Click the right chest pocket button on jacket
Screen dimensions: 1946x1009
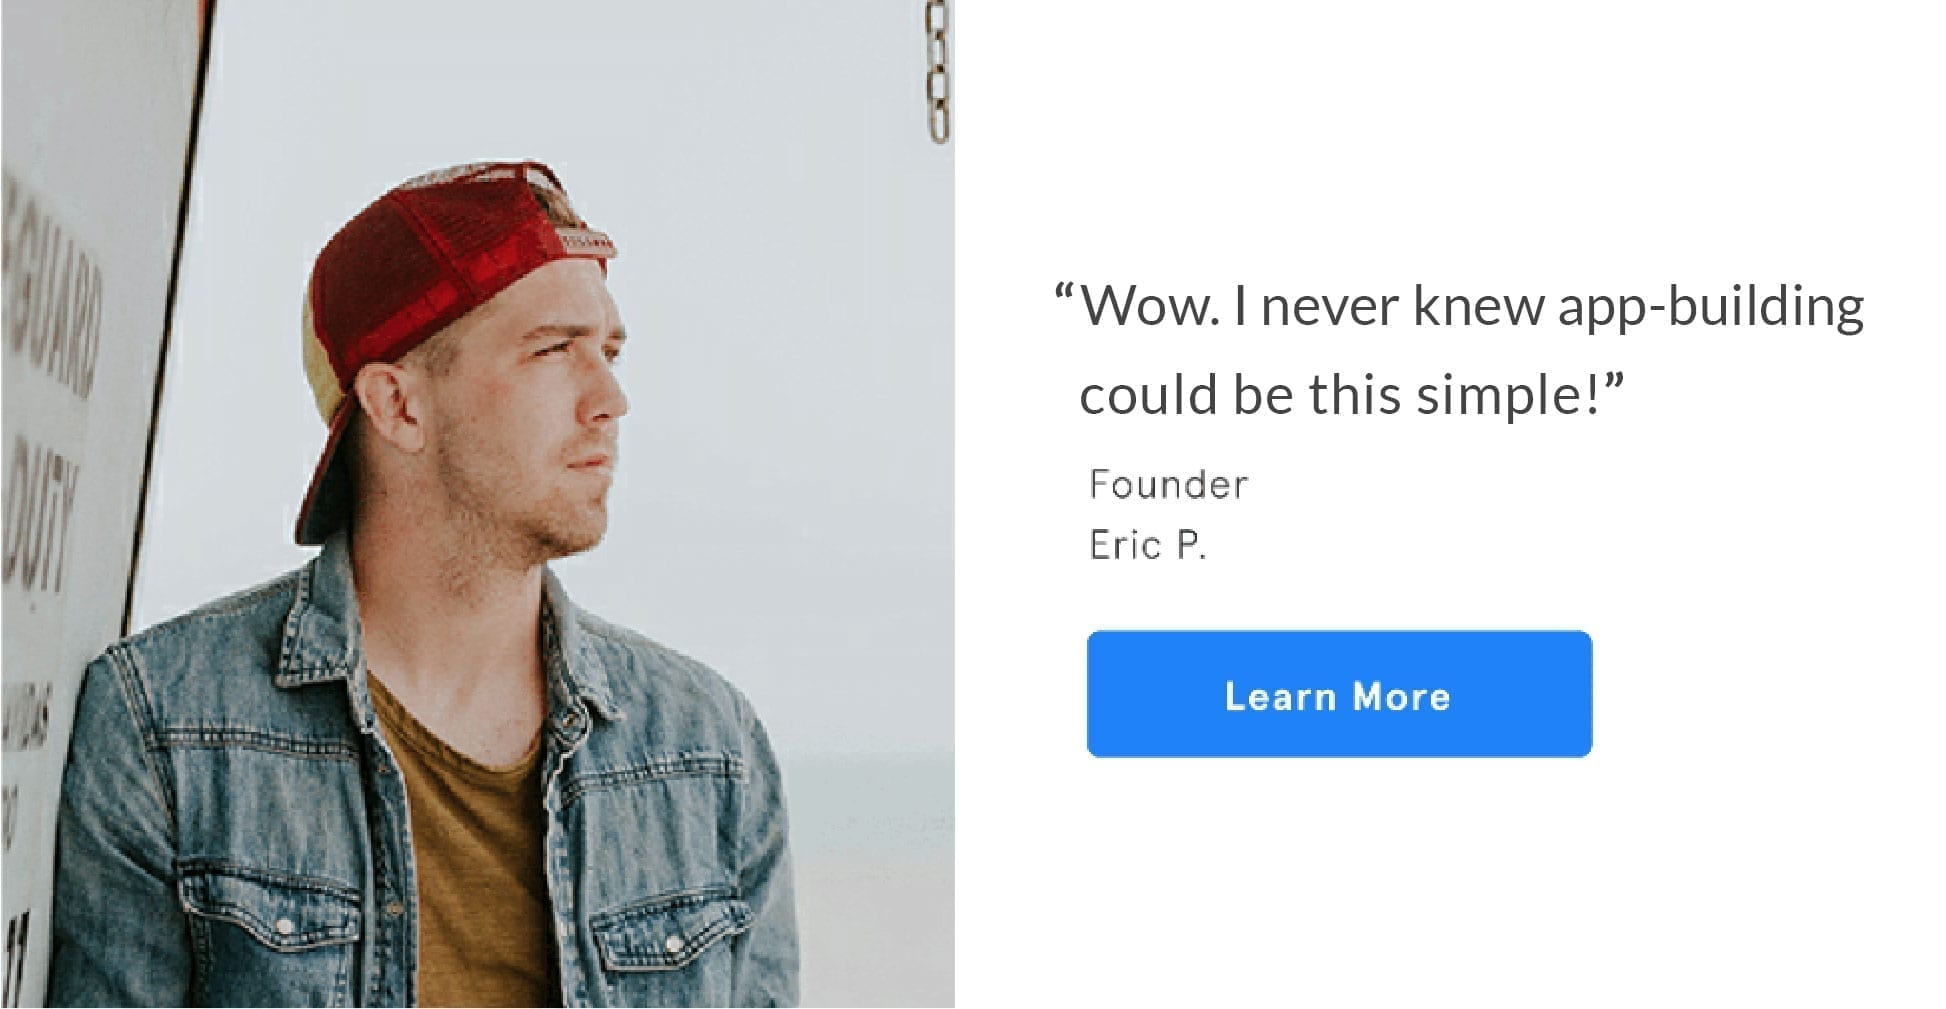coord(674,942)
